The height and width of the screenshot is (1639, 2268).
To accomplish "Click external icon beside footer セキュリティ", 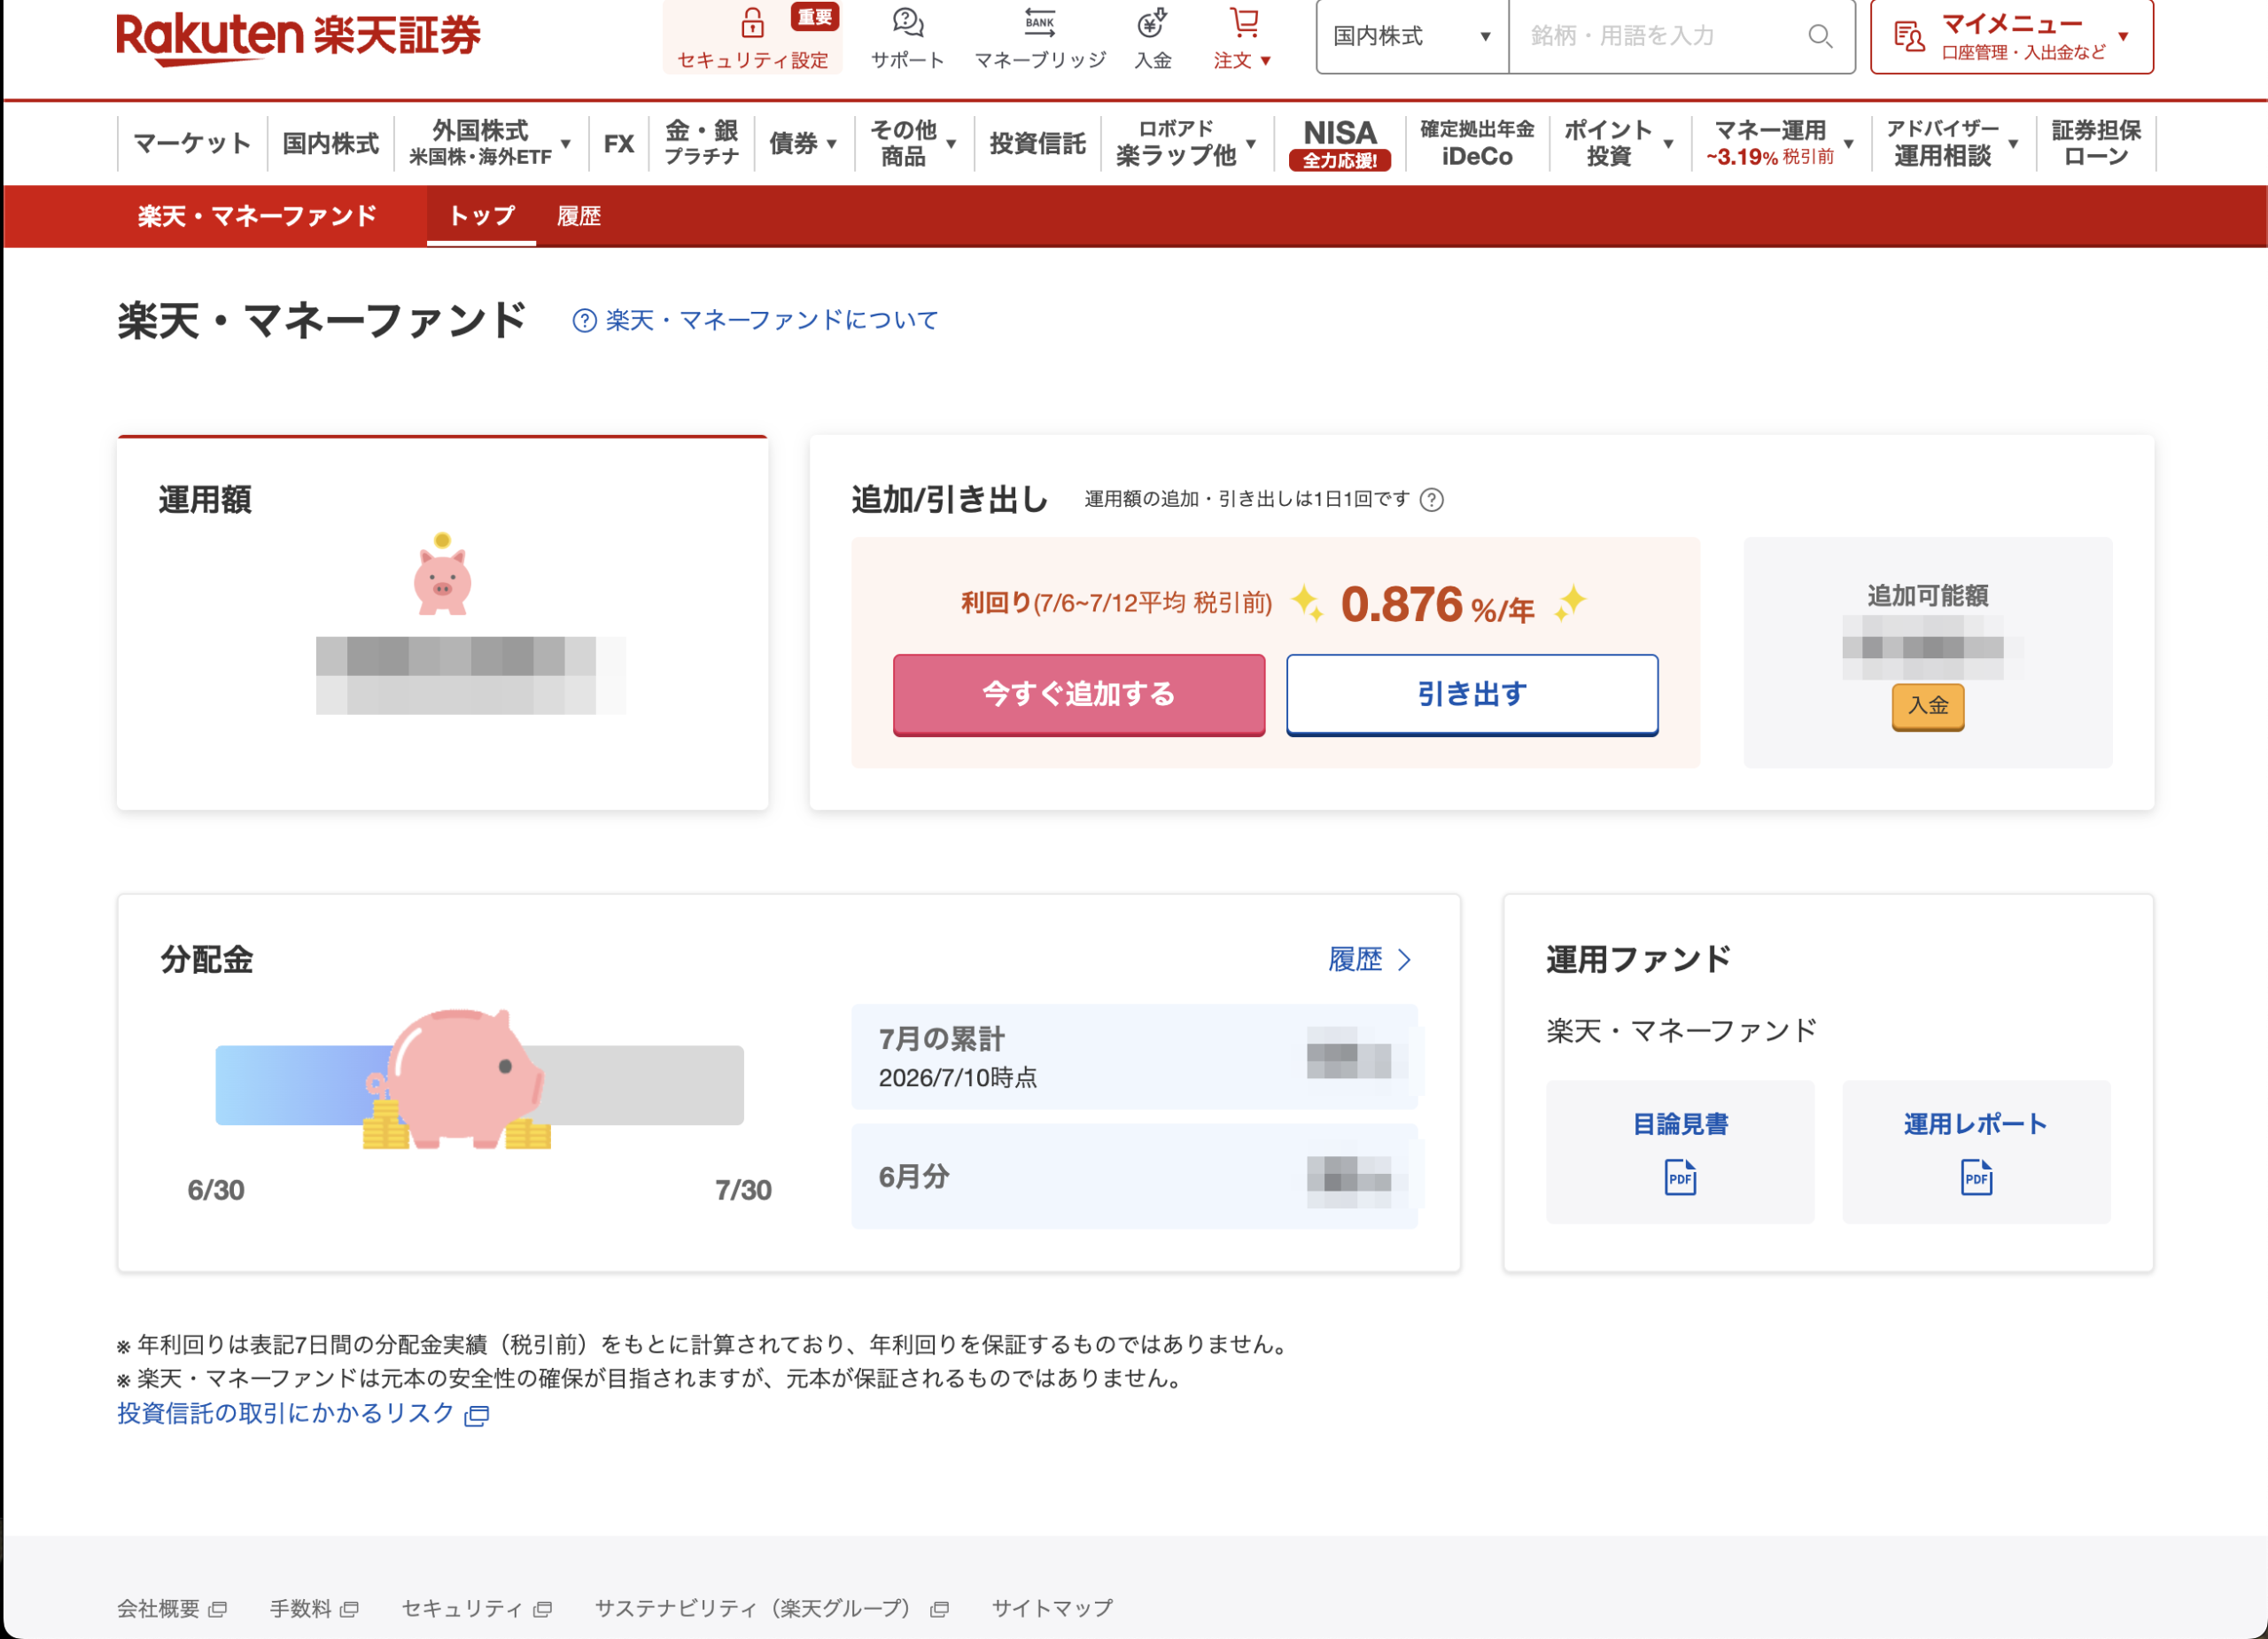I will pyautogui.click(x=542, y=1609).
